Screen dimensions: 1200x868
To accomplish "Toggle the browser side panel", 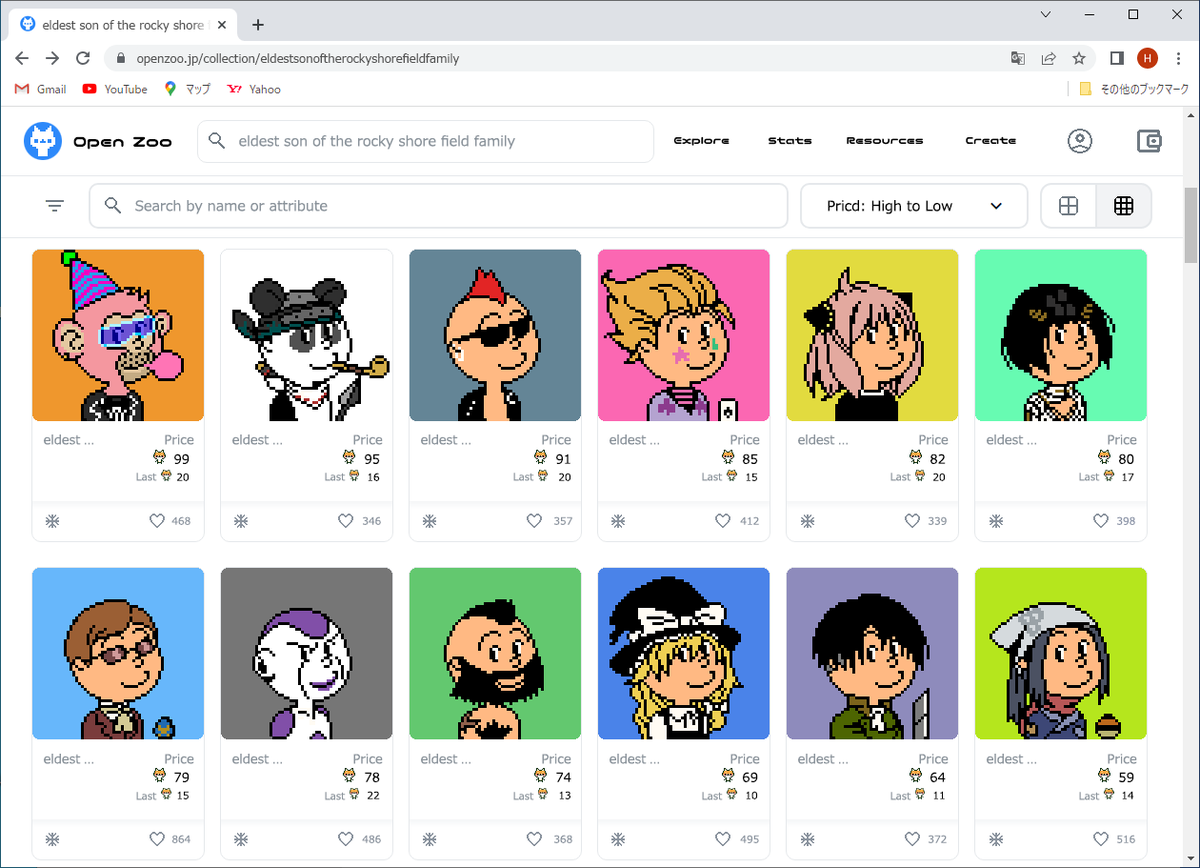I will point(1117,58).
